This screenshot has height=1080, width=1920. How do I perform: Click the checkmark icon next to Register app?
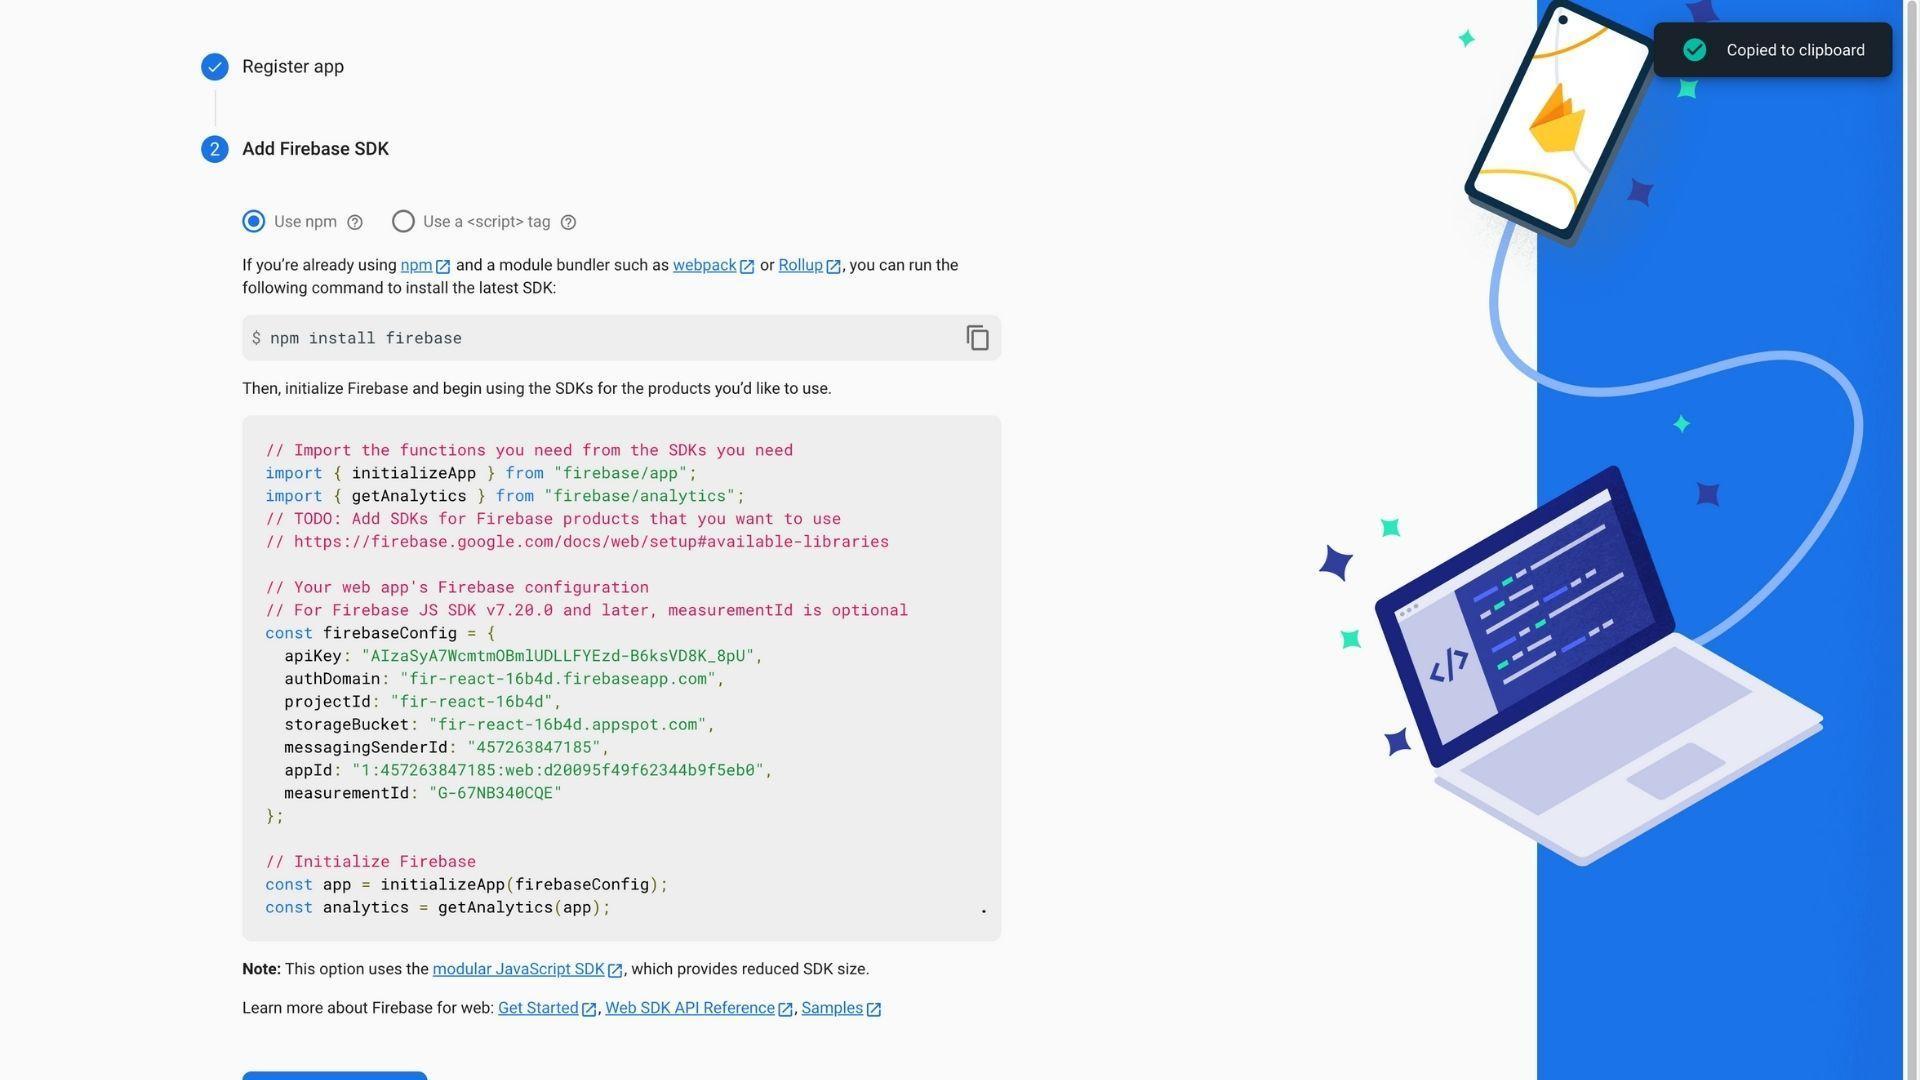click(x=214, y=66)
